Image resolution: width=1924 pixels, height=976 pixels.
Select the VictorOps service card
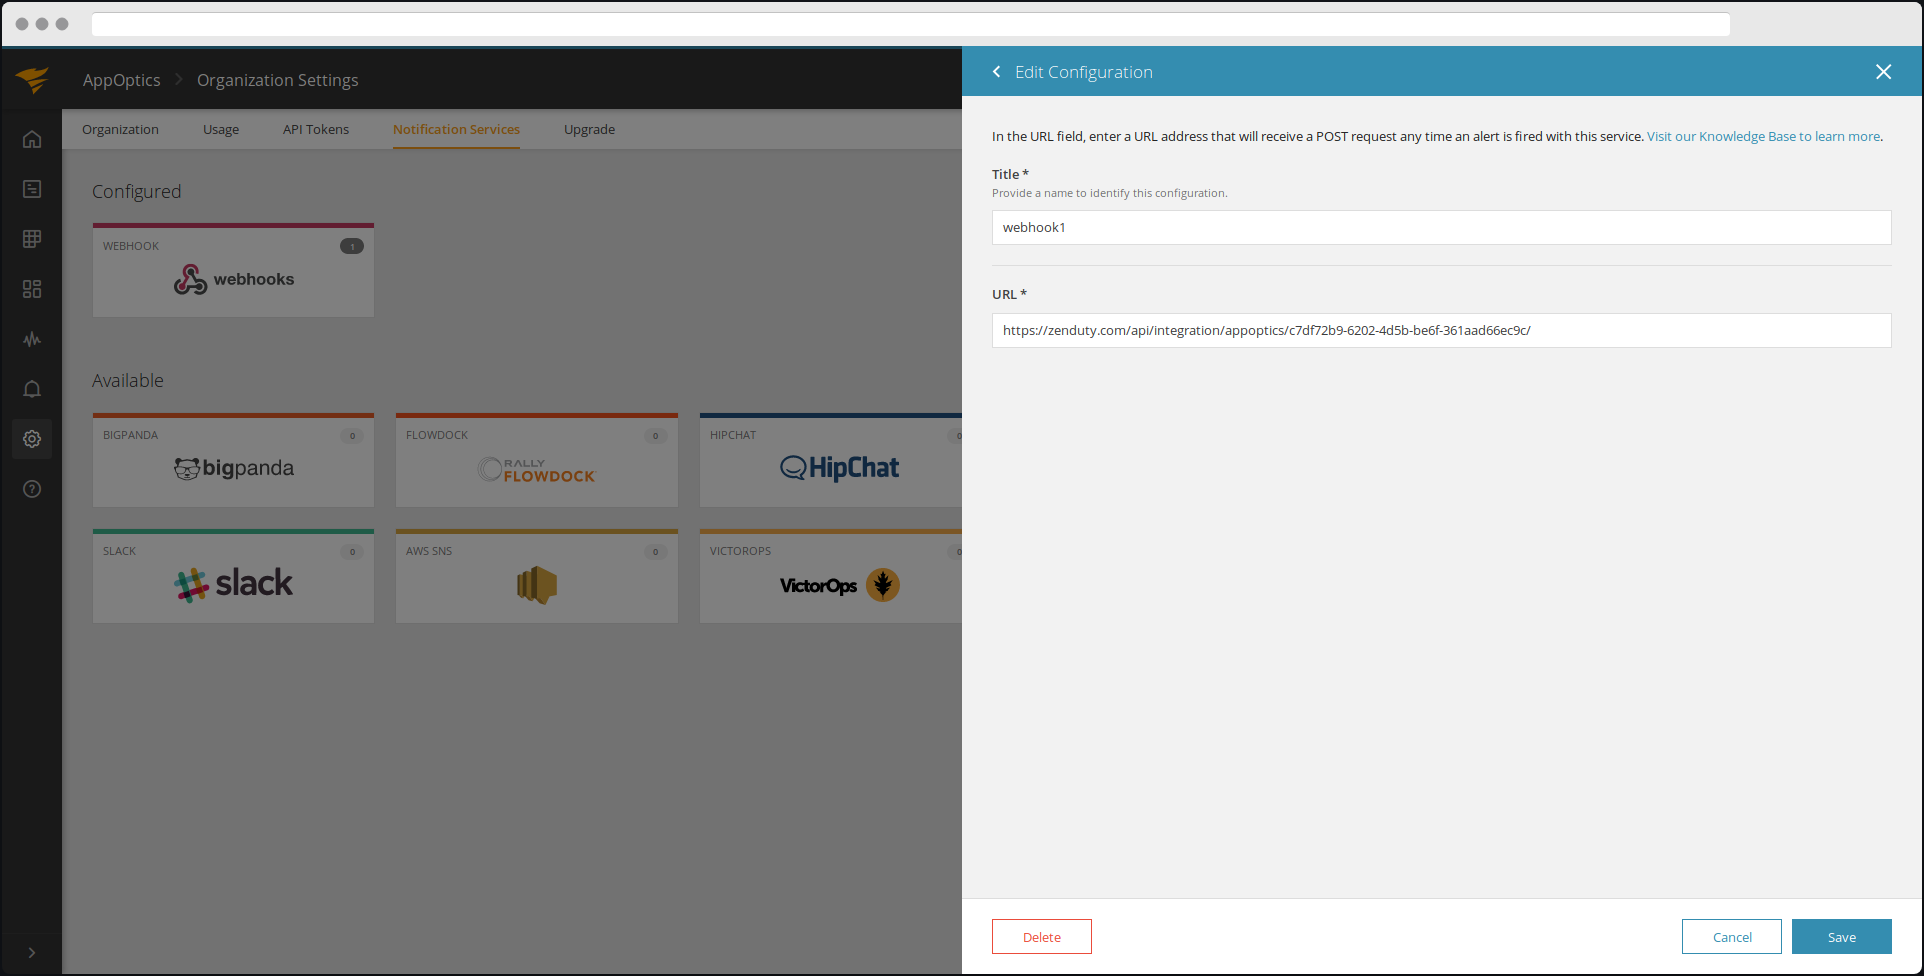[x=831, y=576]
